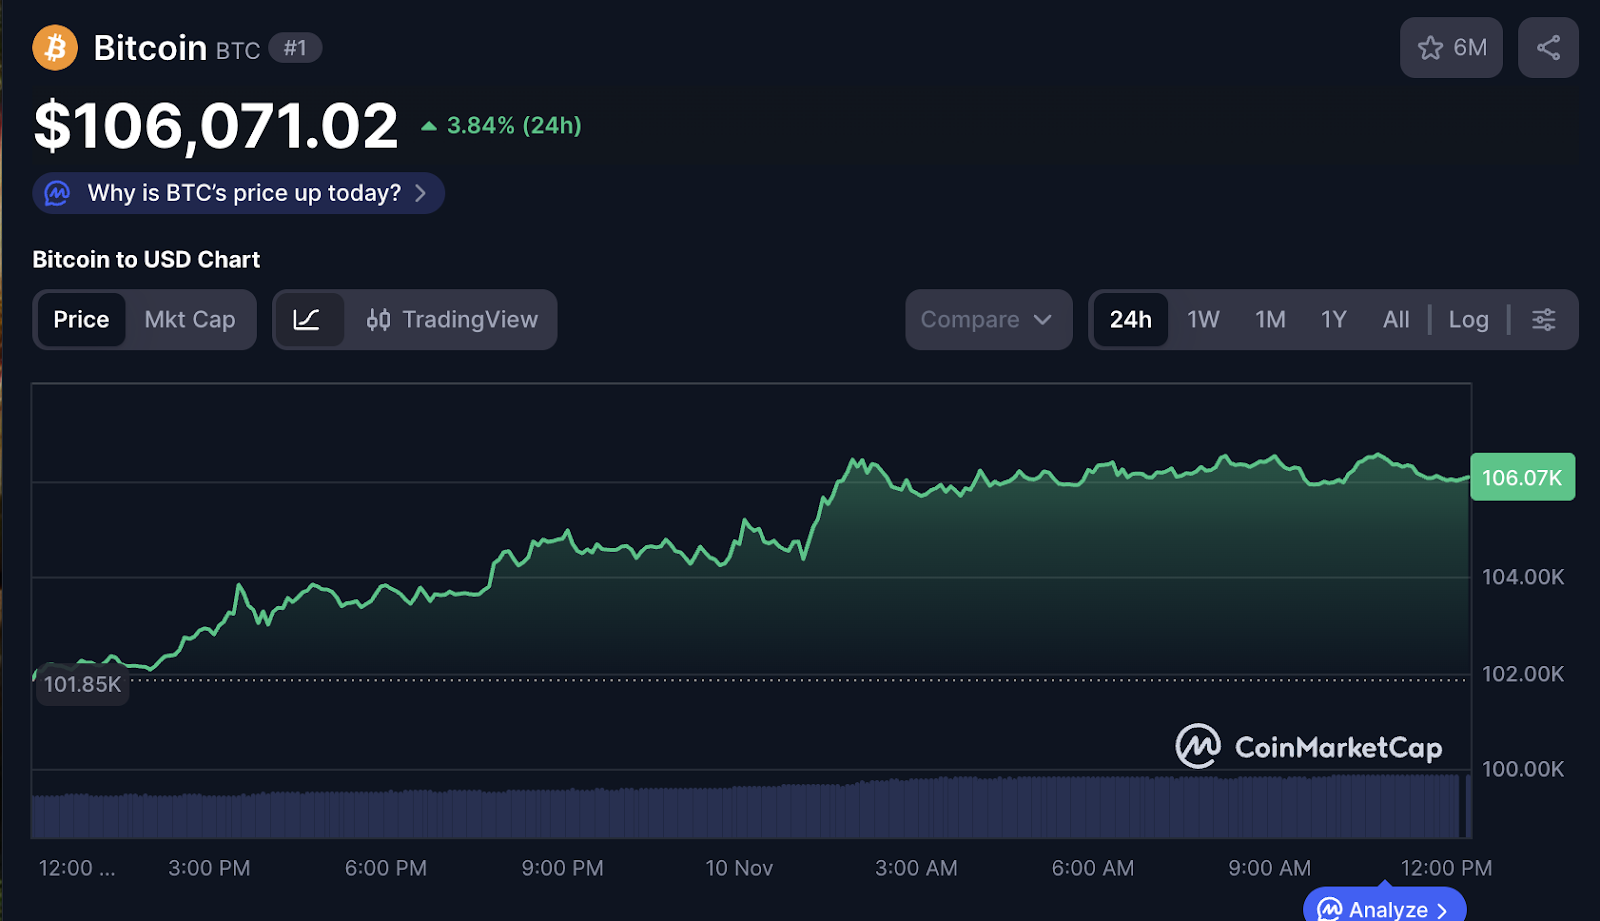This screenshot has height=921, width=1600.
Task: Select the Price chart toggle
Action: coord(81,320)
